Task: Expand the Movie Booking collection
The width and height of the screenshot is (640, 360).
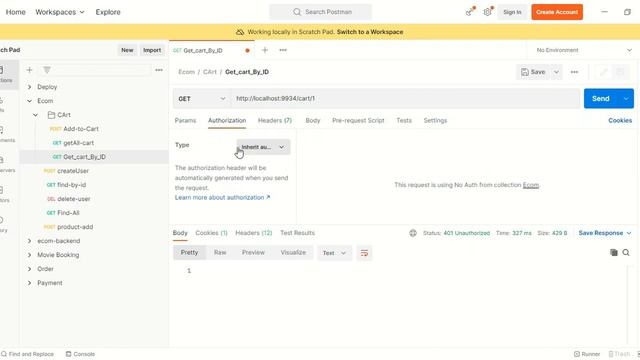Action: (29, 255)
